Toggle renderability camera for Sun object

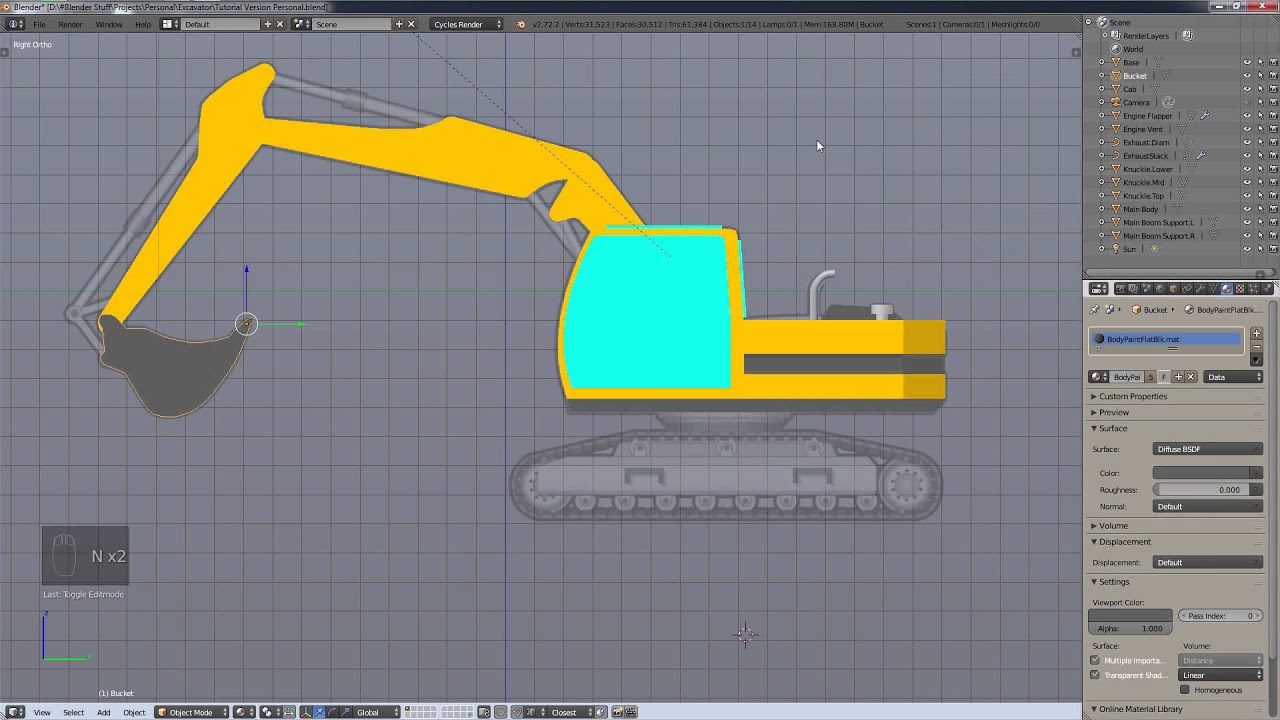pyautogui.click(x=1273, y=249)
